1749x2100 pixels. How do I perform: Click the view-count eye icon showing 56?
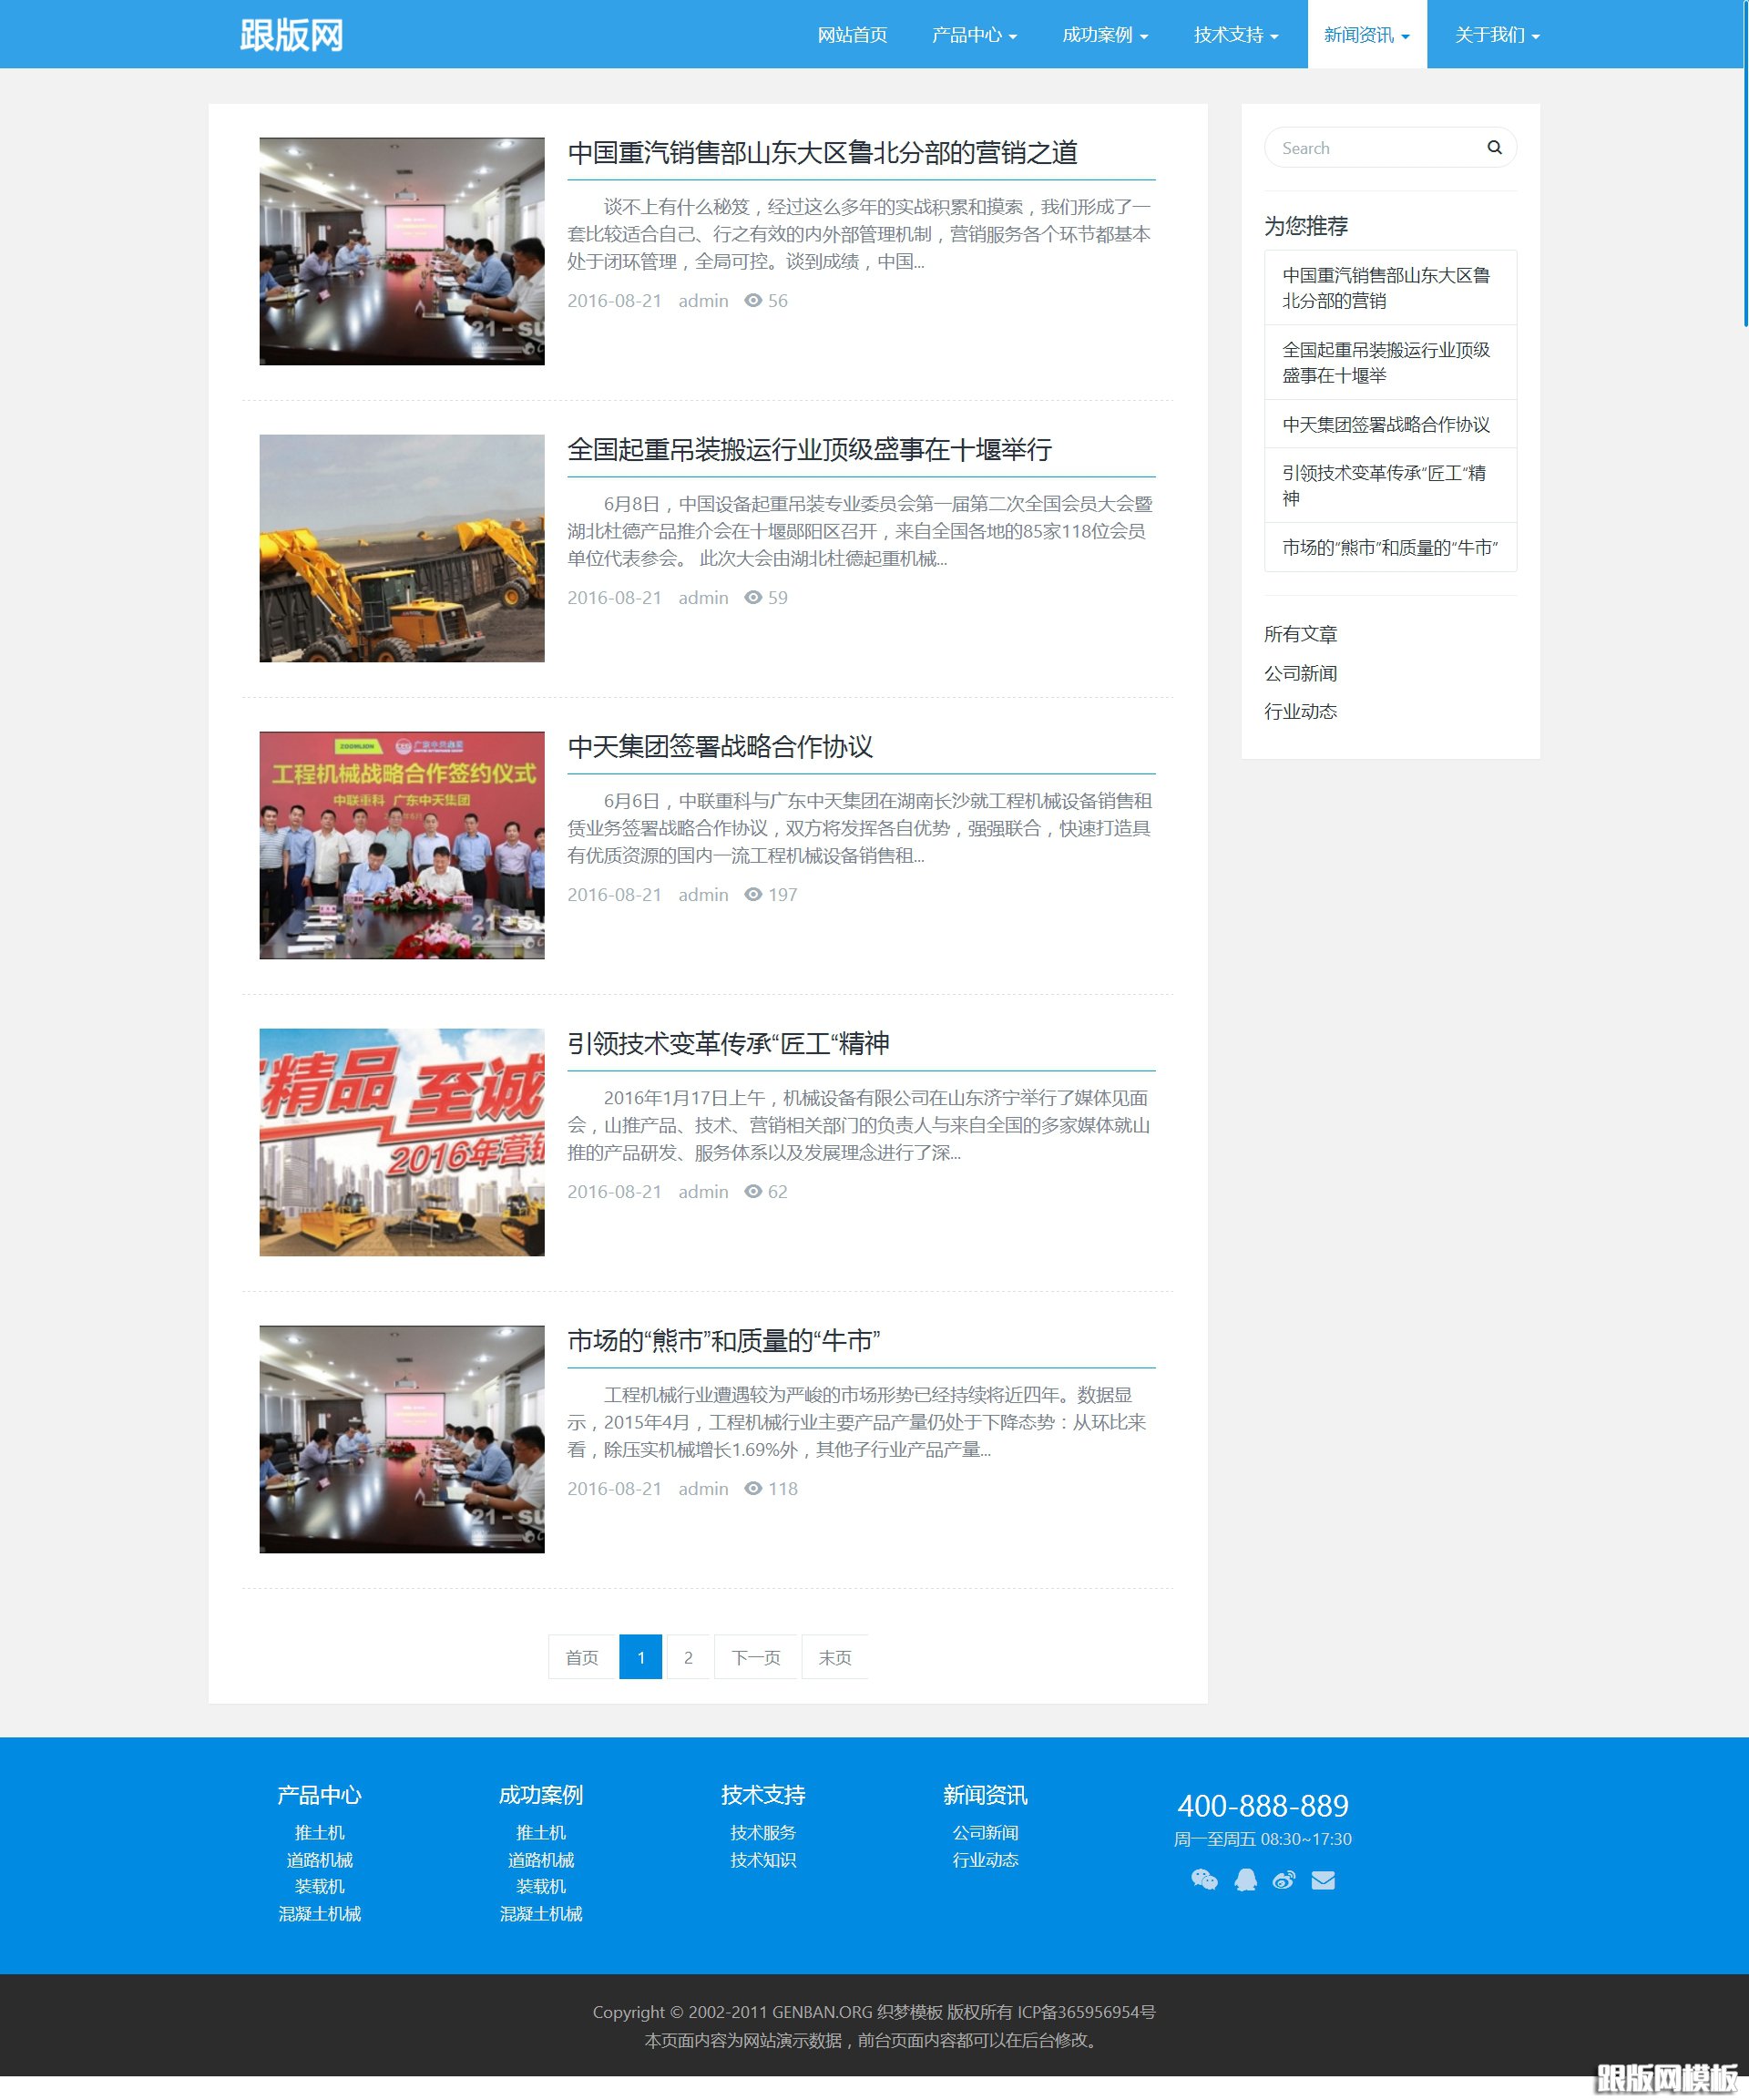point(753,300)
